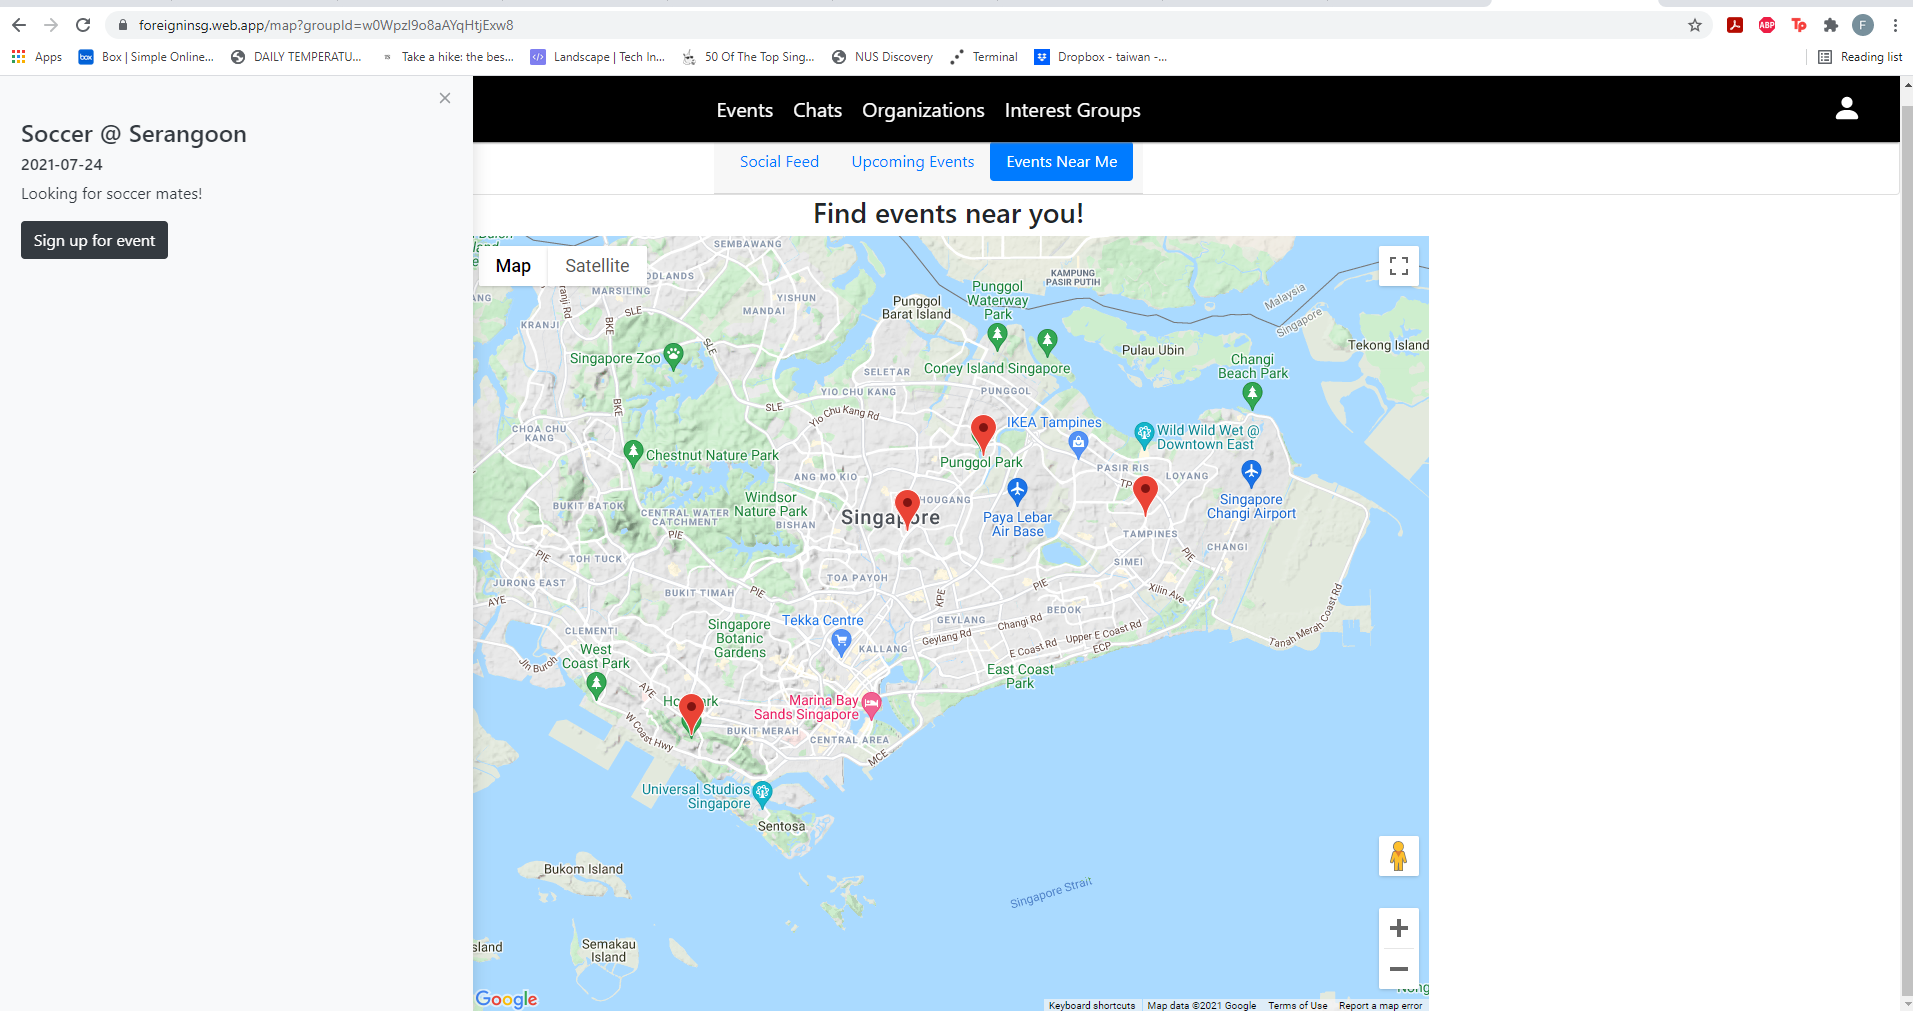1913x1011 pixels.
Task: Open the Dropbox - taiwan bookmark
Action: (x=1101, y=57)
